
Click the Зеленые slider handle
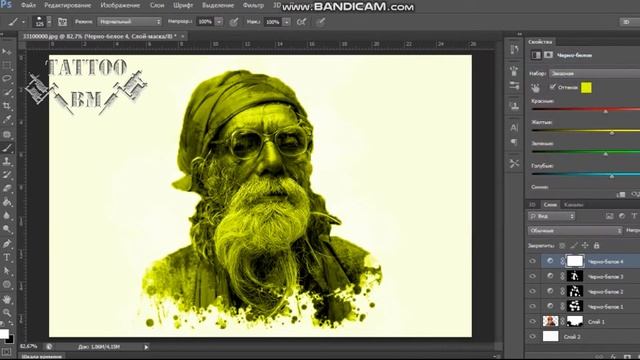[x=606, y=154]
